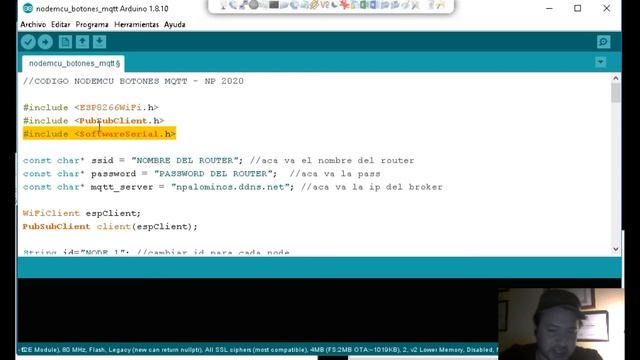The height and width of the screenshot is (360, 640).
Task: Open the Archivo menu
Action: [33, 24]
